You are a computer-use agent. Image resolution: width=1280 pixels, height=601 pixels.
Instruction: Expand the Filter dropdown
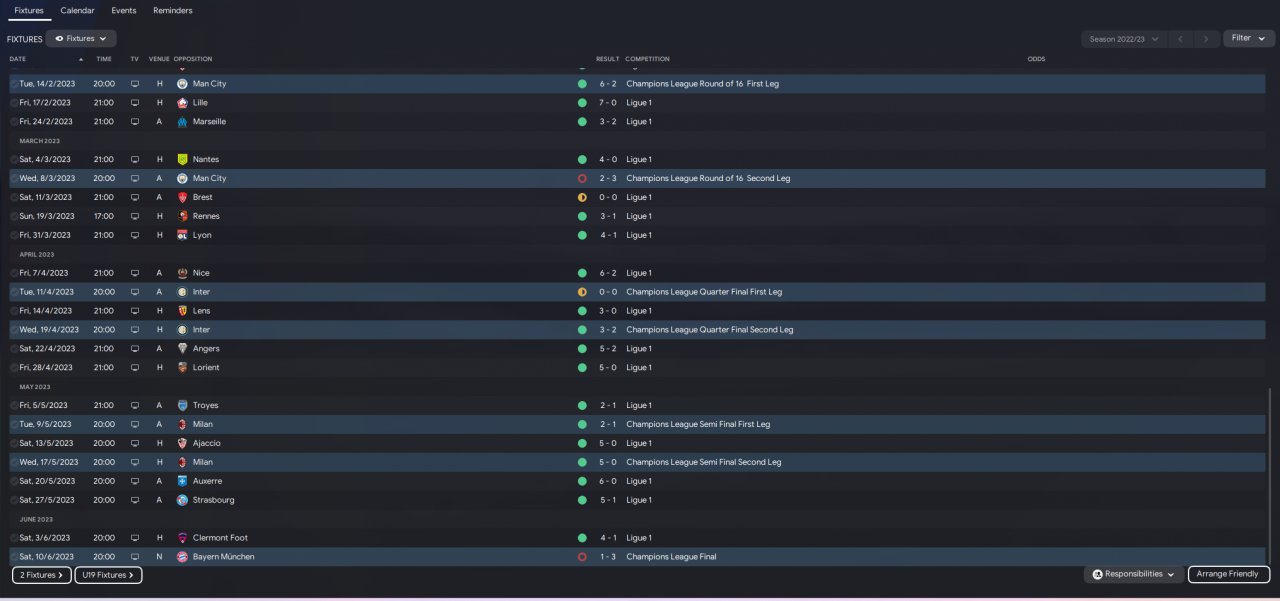tap(1248, 39)
